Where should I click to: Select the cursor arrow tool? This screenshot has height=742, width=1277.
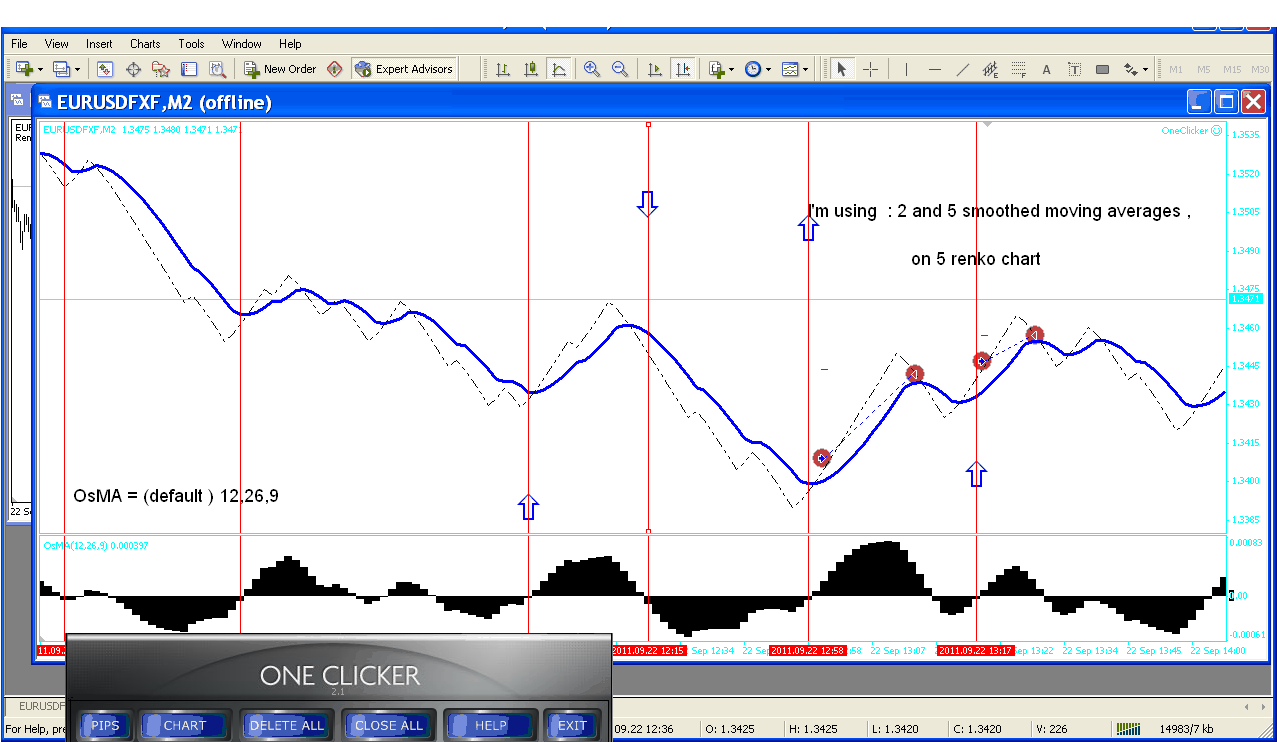(x=841, y=69)
